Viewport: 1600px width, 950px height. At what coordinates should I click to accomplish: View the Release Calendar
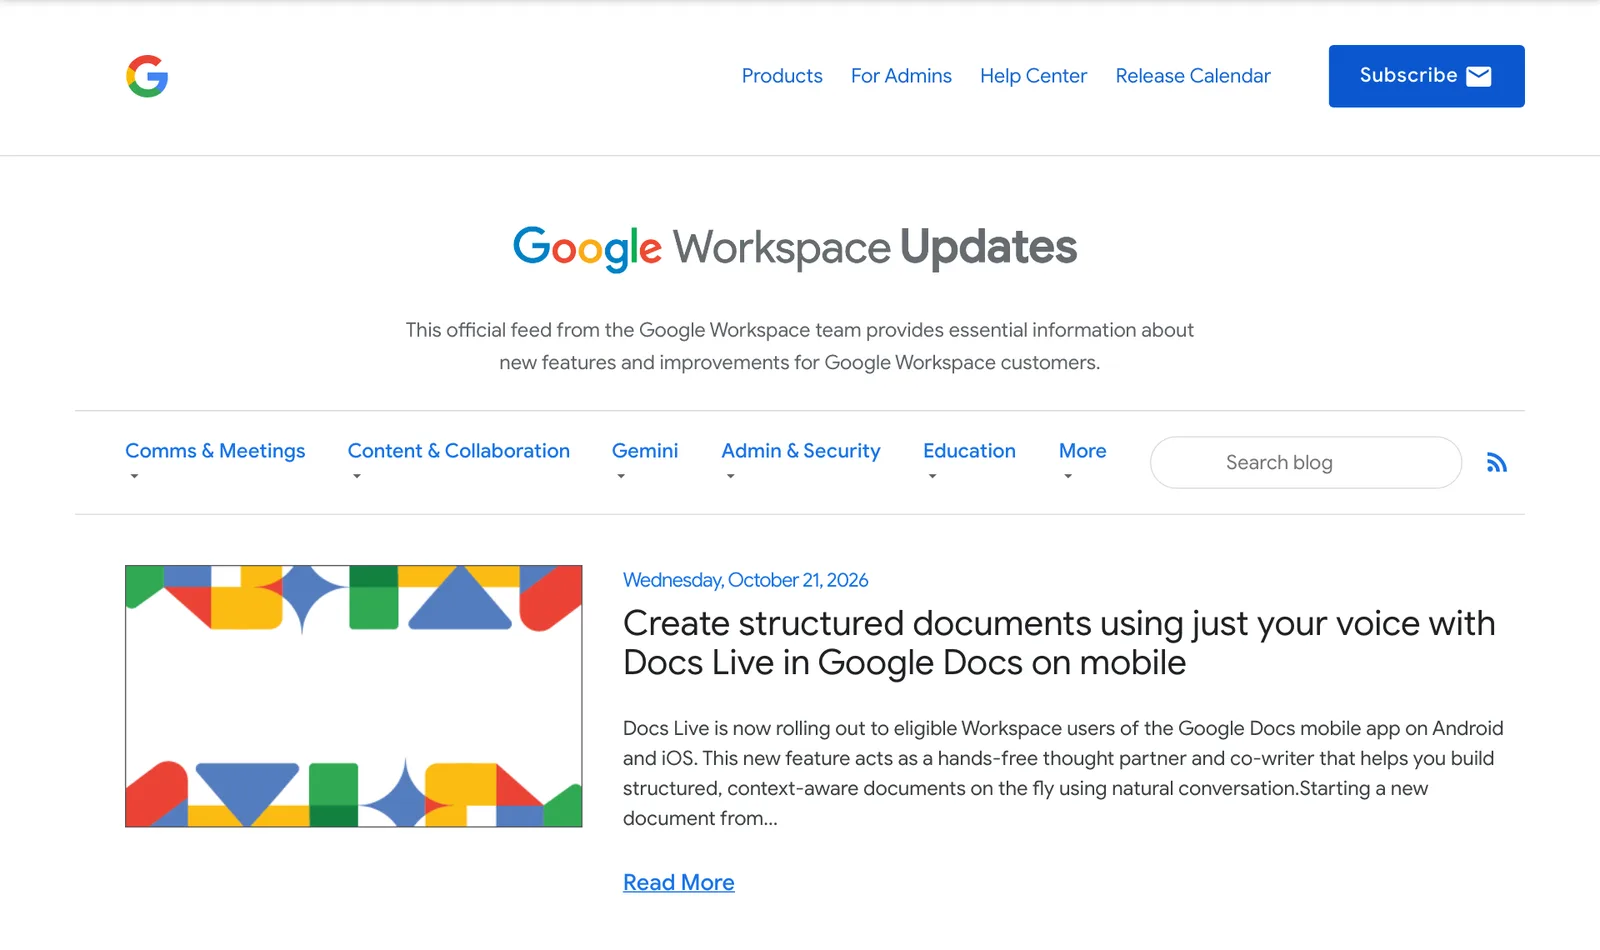1193,76
